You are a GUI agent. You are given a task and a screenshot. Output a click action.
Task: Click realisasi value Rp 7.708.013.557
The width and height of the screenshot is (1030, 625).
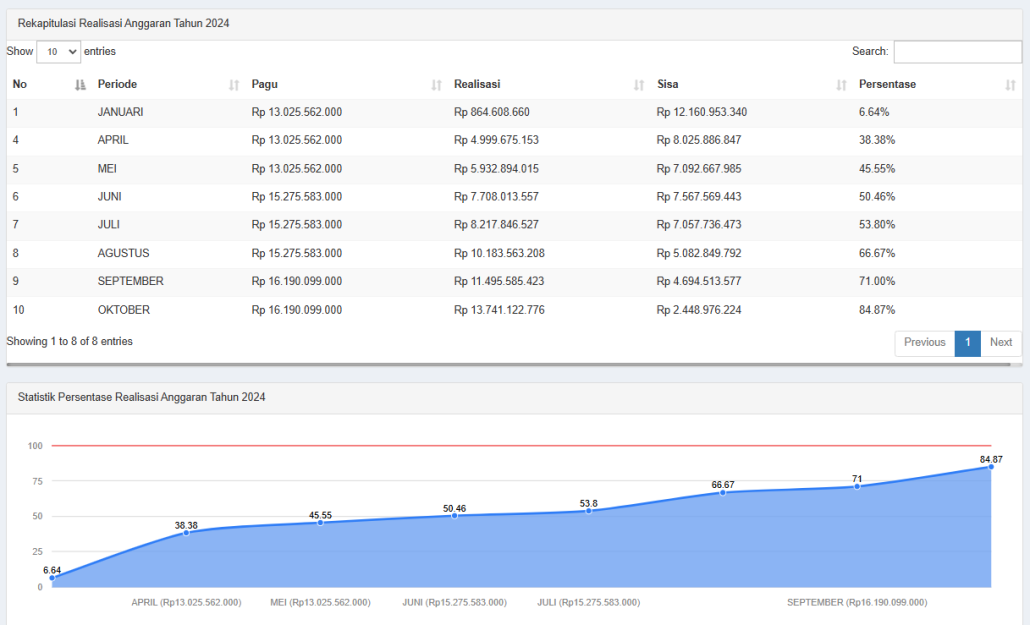point(496,197)
